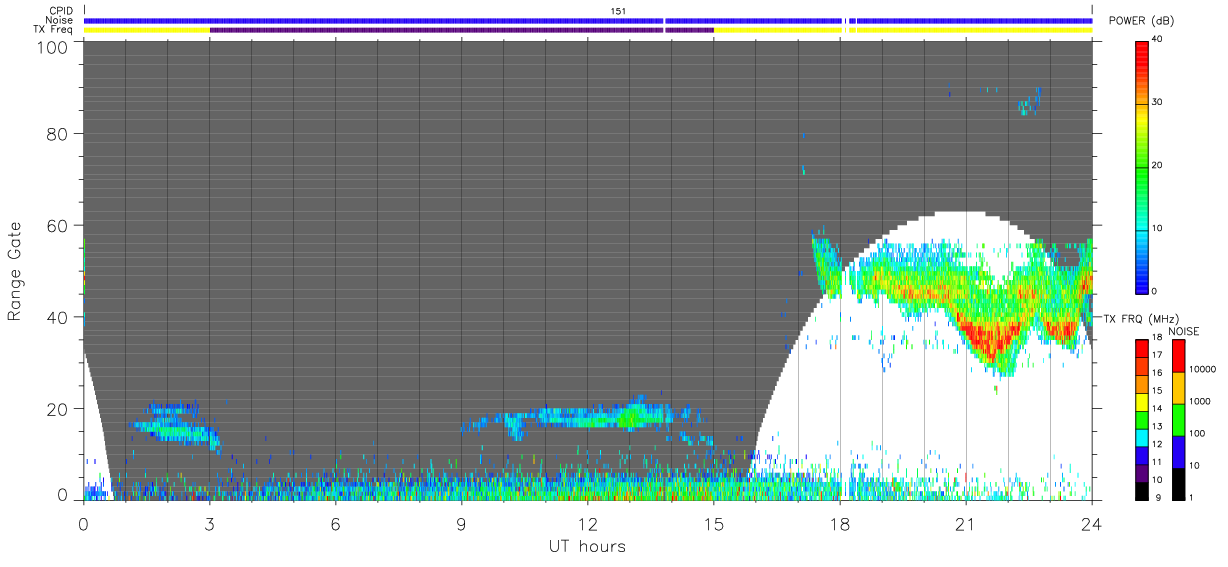This screenshot has height=567, width=1228.
Task: Click the small echo cluster near gate 87 at 22.5 UT
Action: click(x=1030, y=102)
